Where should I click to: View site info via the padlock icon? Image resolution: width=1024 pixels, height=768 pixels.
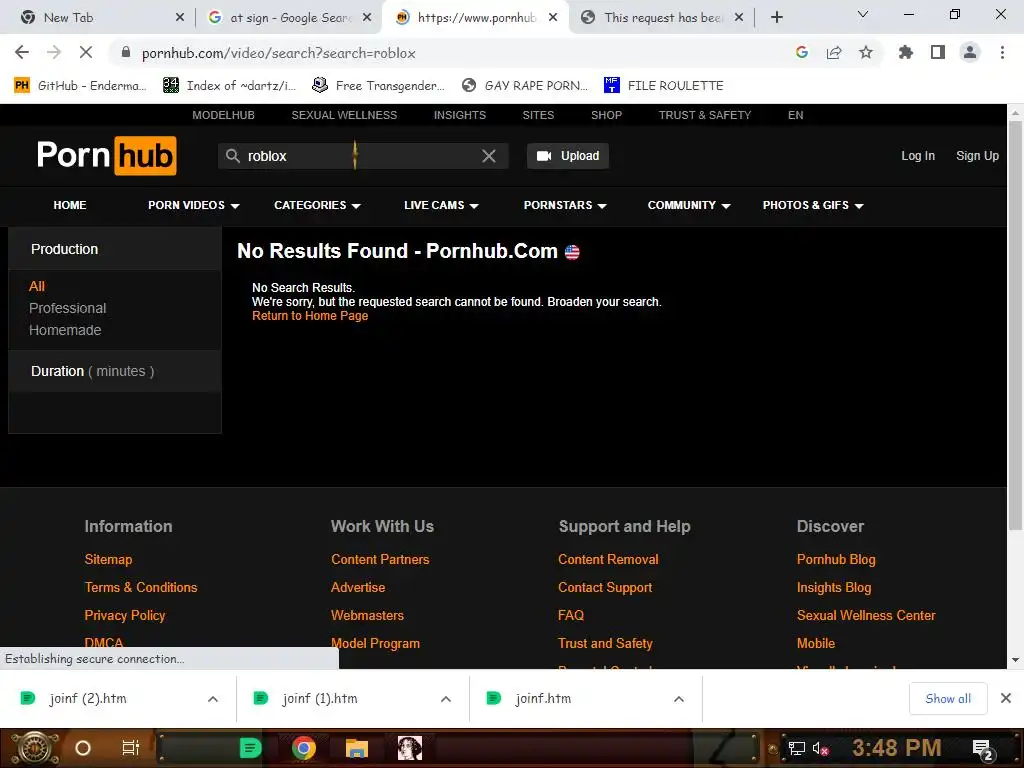tap(126, 52)
